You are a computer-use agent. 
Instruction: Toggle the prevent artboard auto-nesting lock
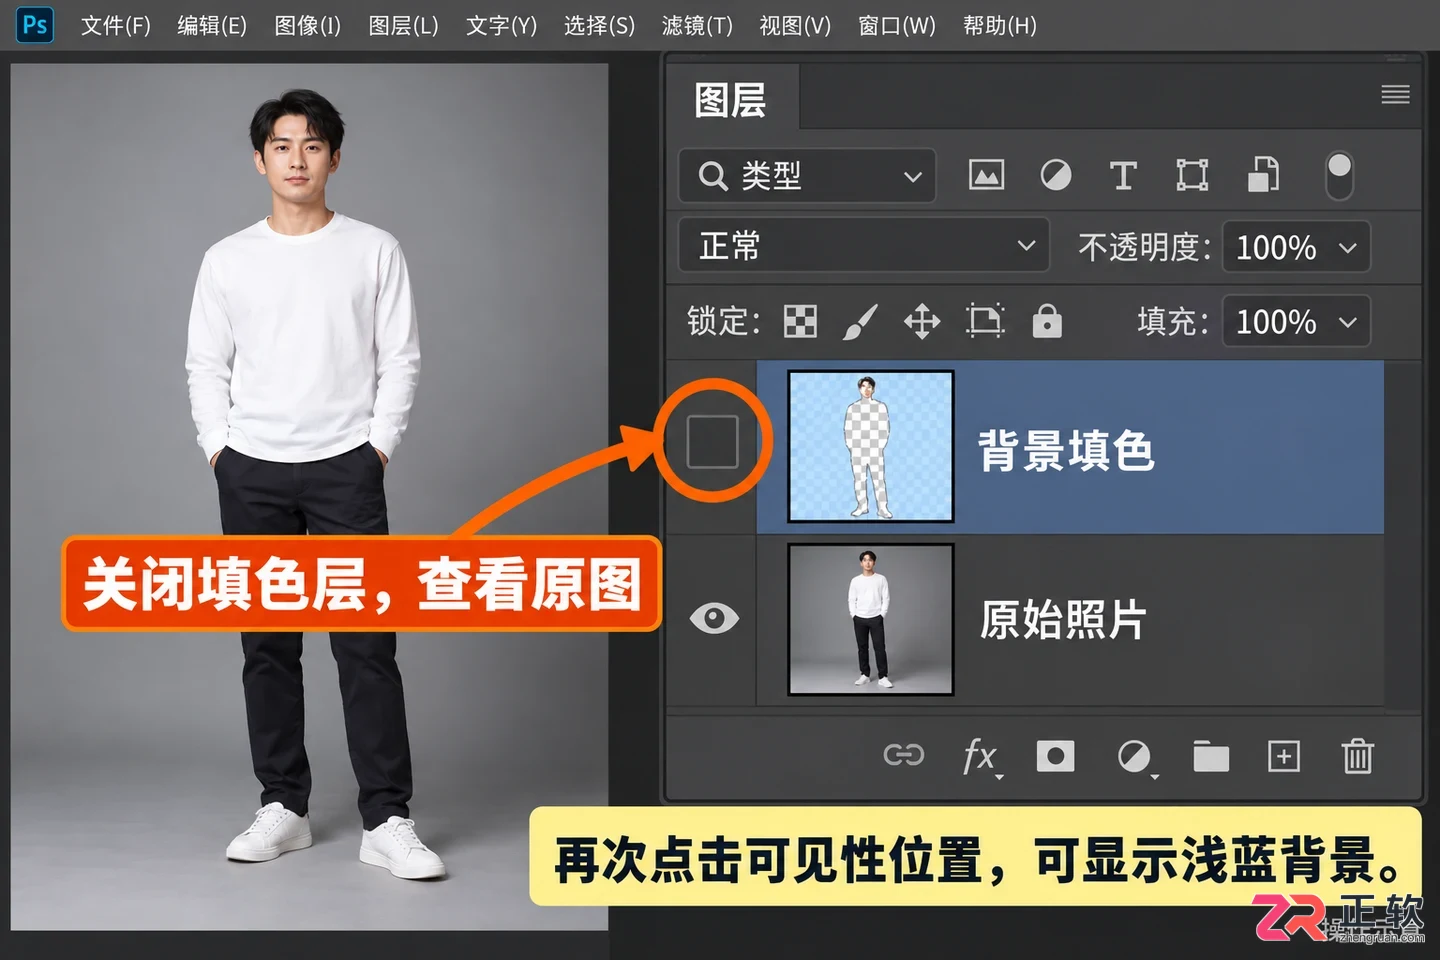[x=985, y=321]
